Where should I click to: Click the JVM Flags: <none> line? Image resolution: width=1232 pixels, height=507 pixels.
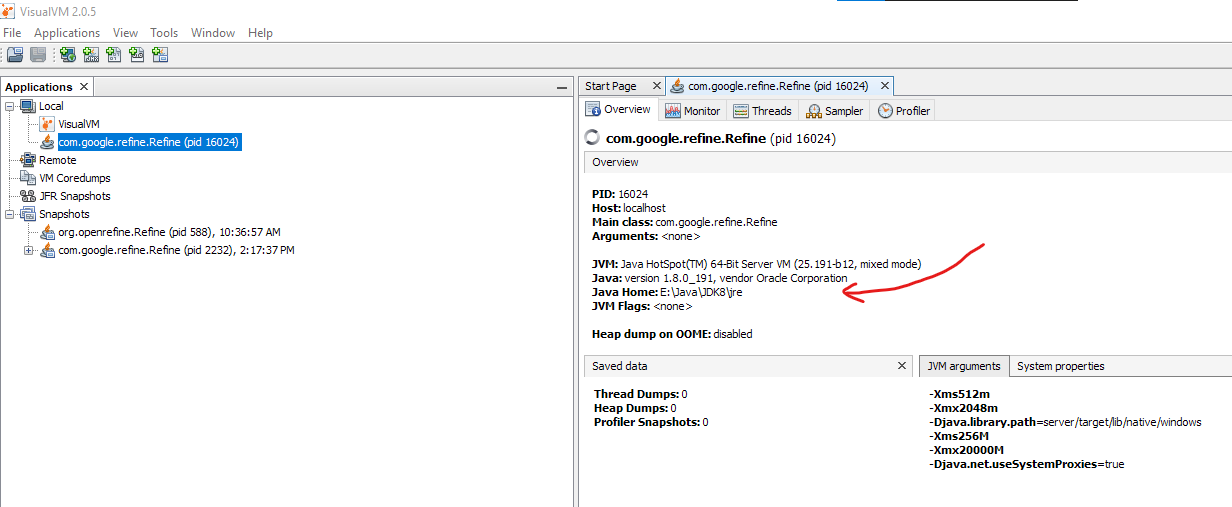(x=642, y=306)
